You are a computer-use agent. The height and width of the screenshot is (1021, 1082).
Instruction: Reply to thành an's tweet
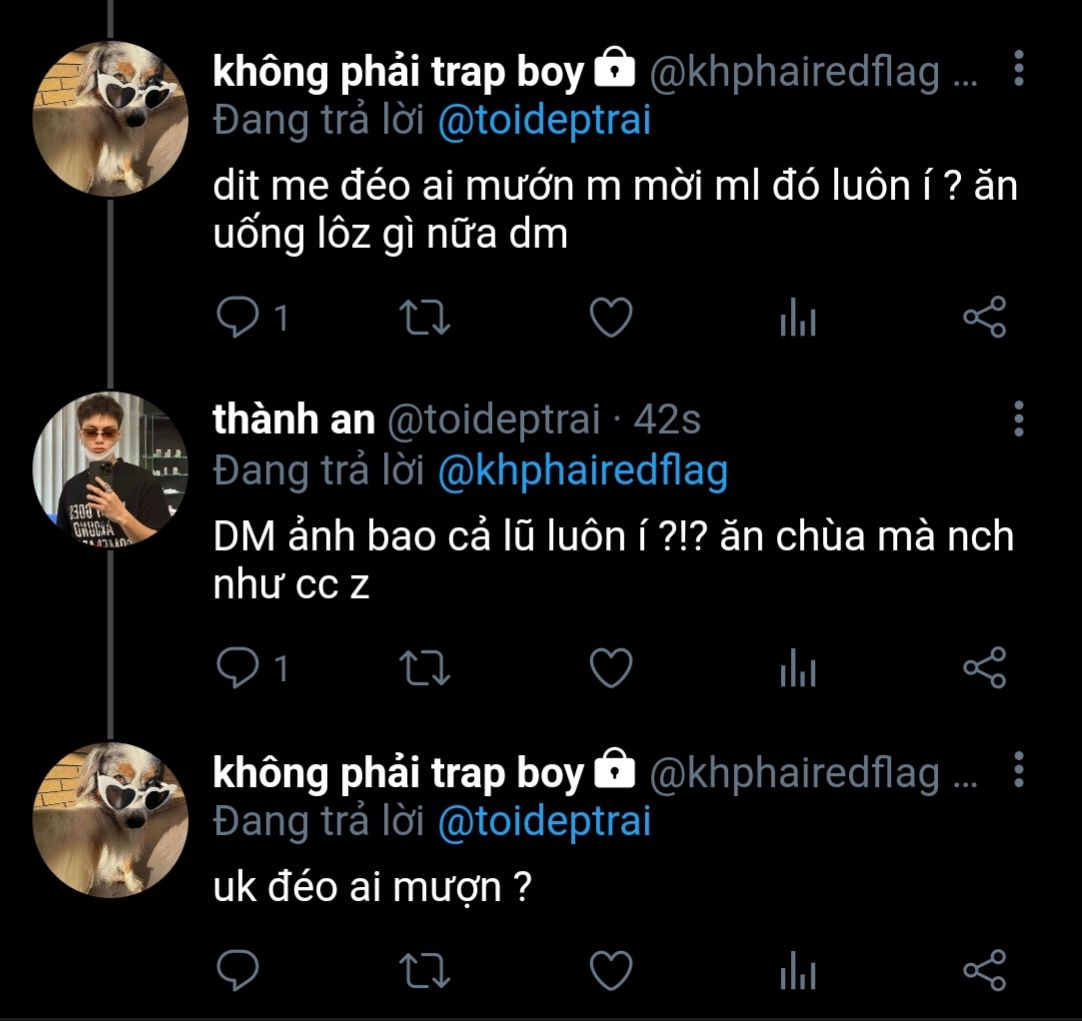[237, 669]
